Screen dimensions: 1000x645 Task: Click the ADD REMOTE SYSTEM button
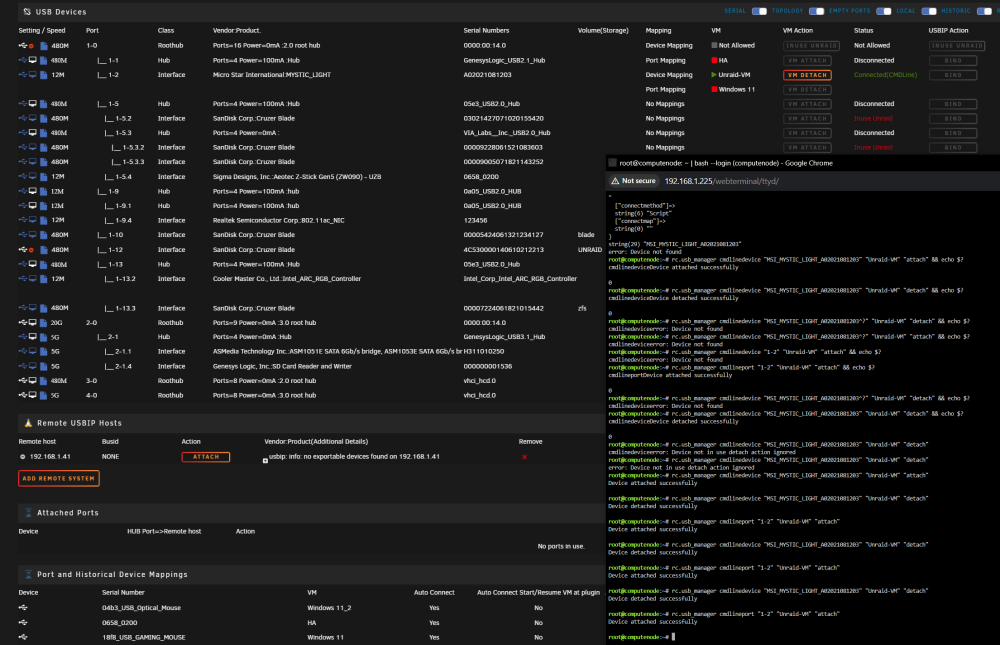point(59,478)
